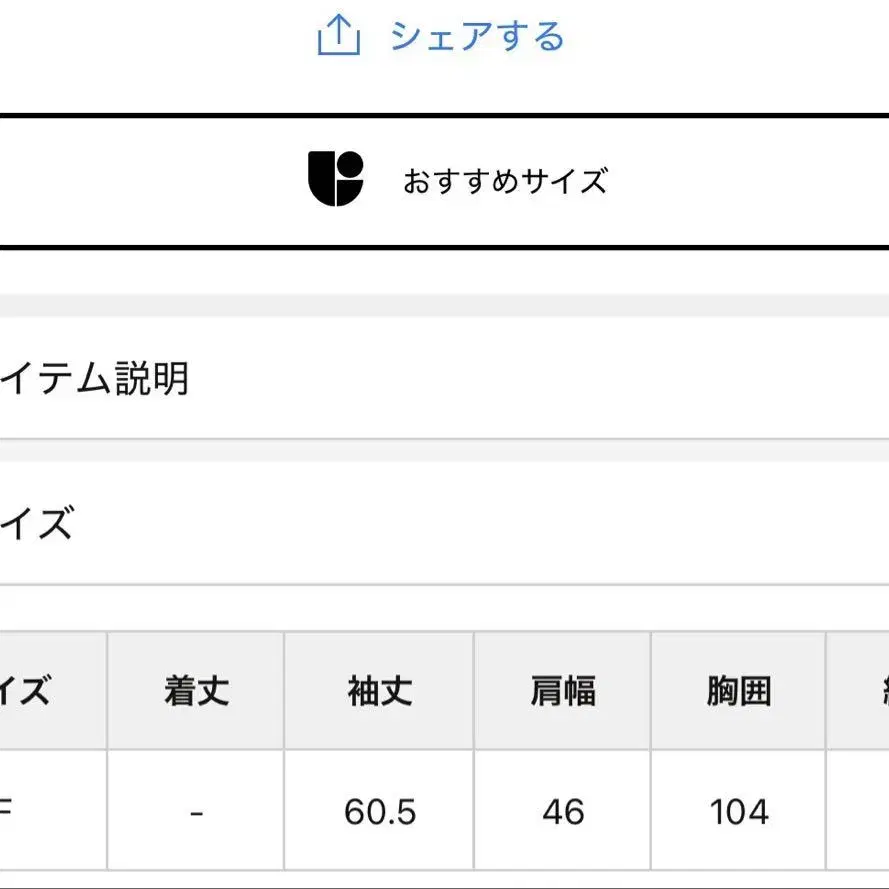
Task: Click the share upload arrow icon
Action: pos(338,37)
